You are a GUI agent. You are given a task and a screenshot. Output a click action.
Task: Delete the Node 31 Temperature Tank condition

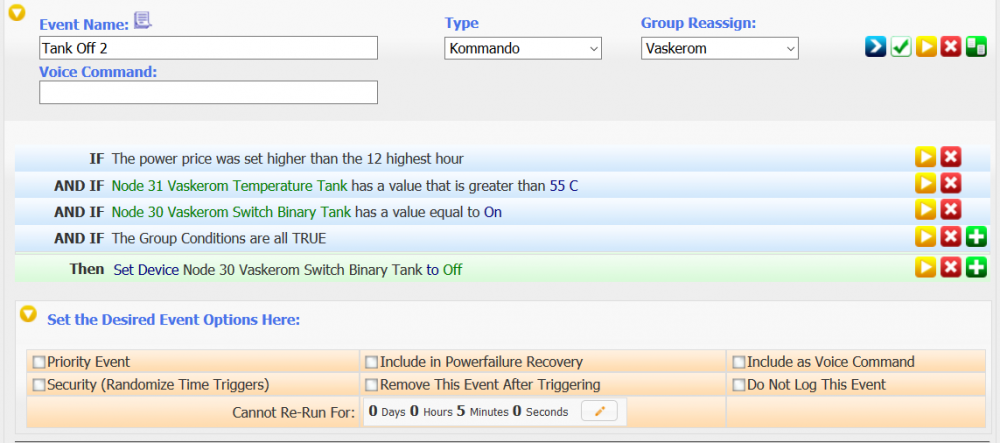[951, 184]
